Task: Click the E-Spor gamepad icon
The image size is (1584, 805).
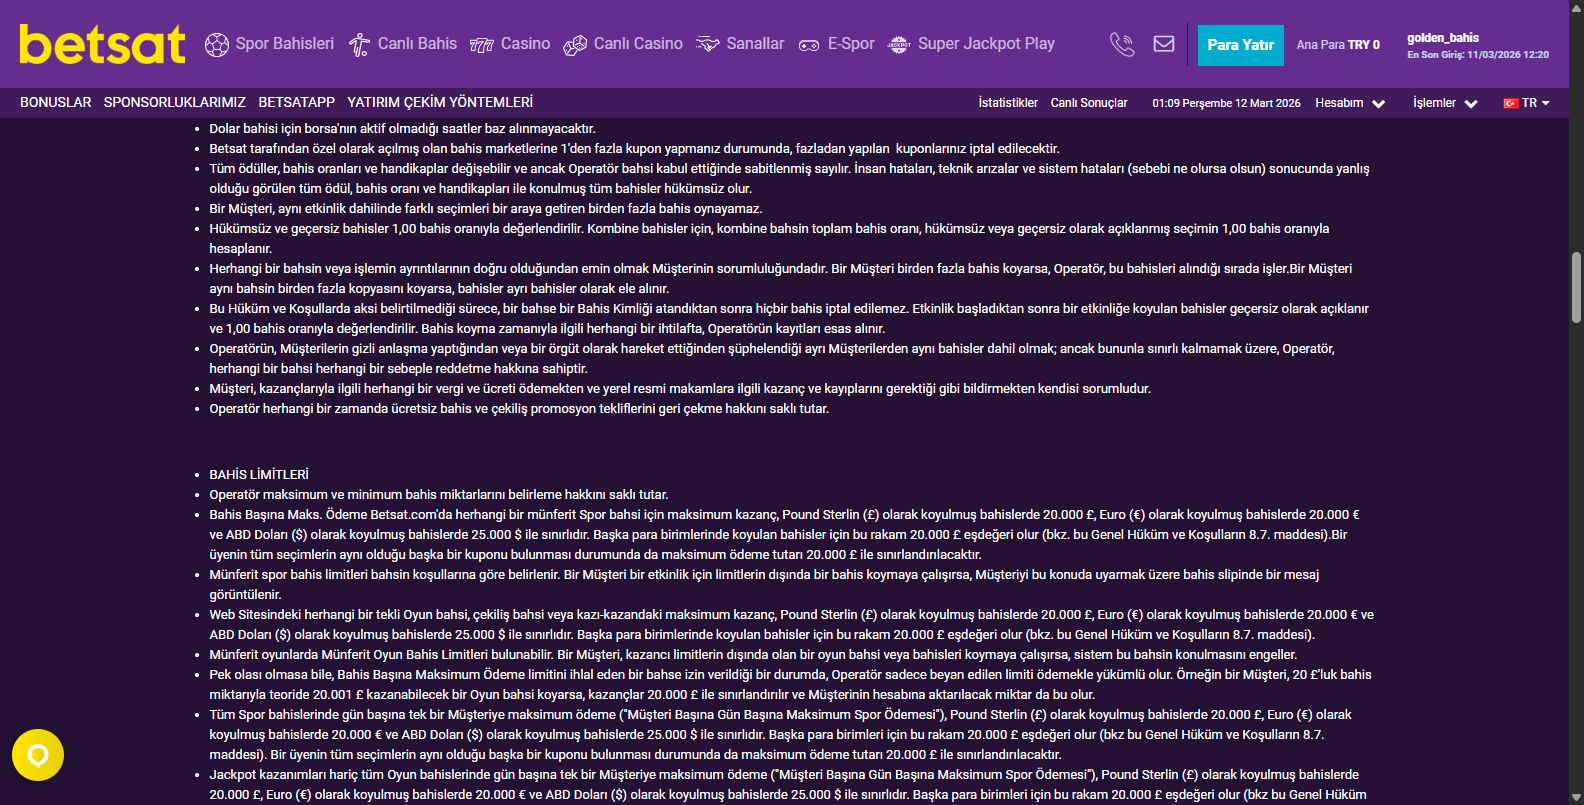Action: [809, 45]
